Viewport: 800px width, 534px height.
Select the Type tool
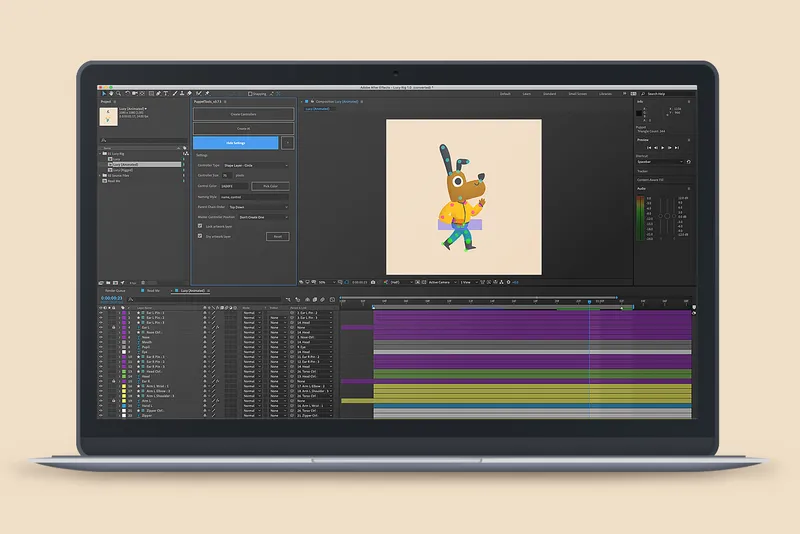[x=166, y=93]
